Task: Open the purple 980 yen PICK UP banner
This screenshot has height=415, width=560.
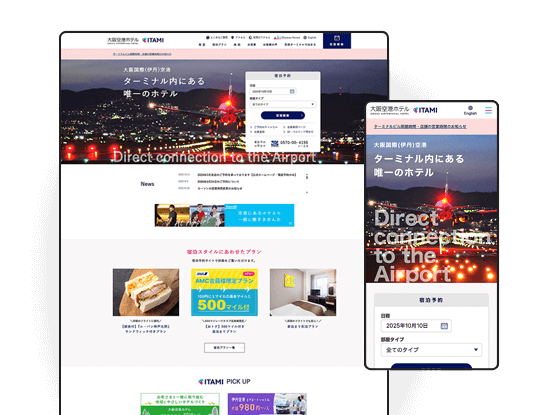Action: pyautogui.click(x=267, y=404)
